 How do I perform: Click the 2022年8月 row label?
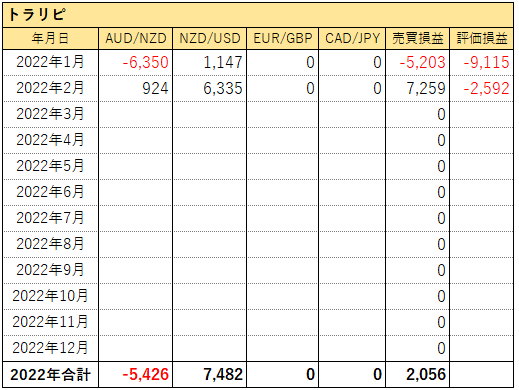(x=50, y=244)
